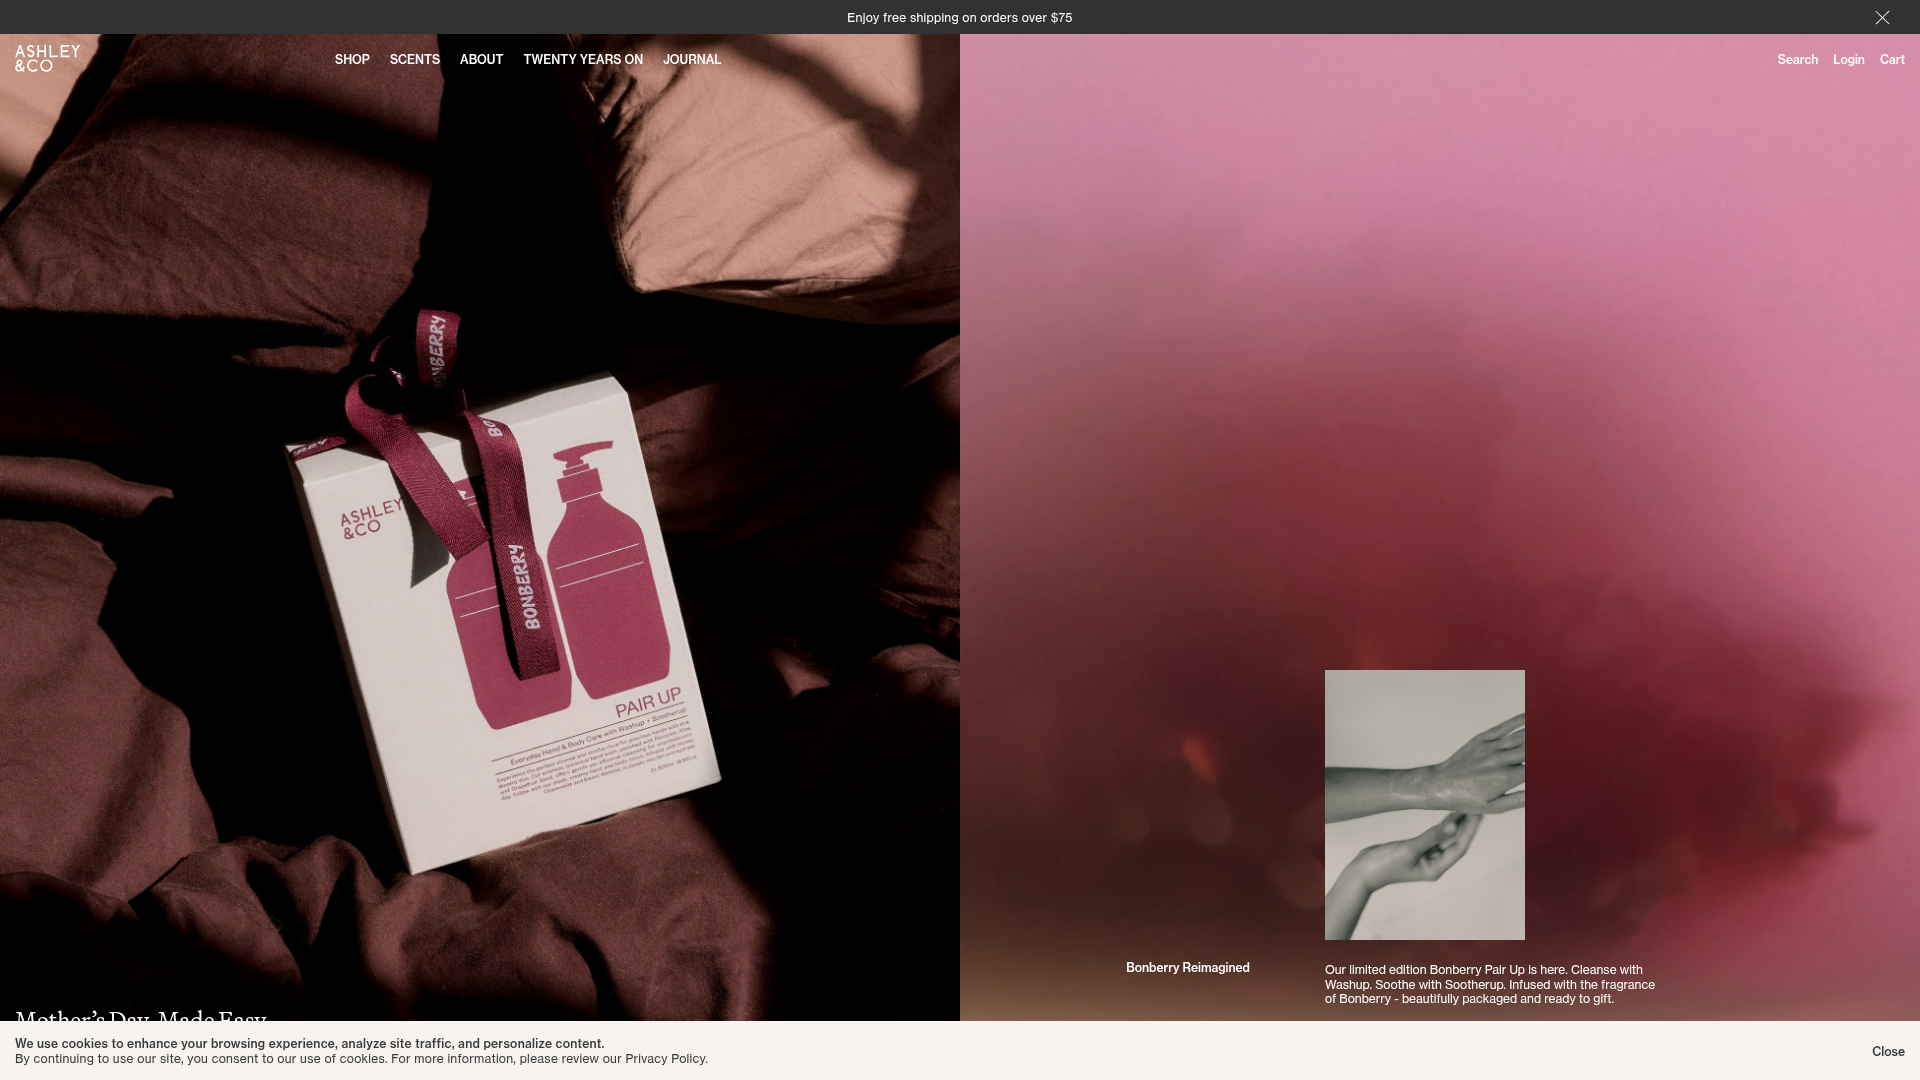Visit the JOURNAL section

[691, 60]
